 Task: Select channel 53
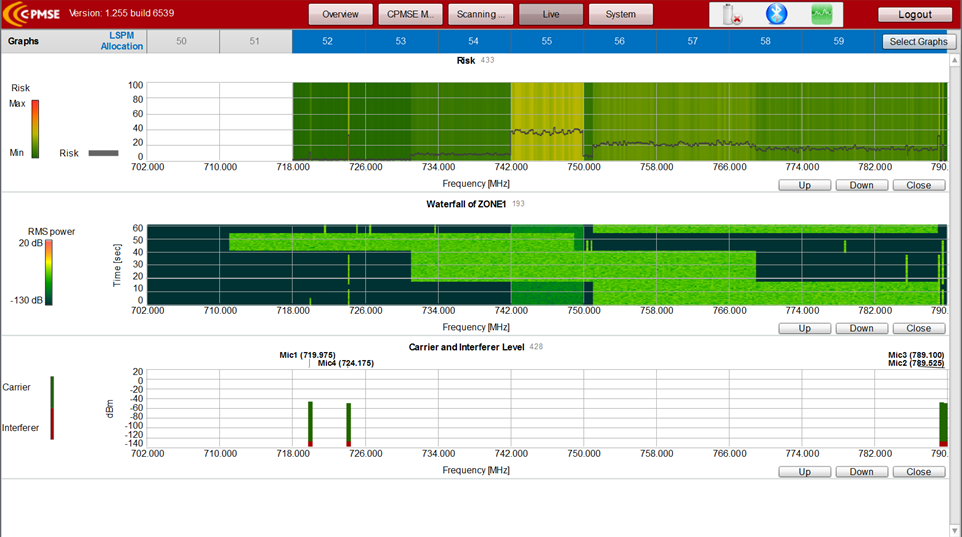tap(401, 41)
